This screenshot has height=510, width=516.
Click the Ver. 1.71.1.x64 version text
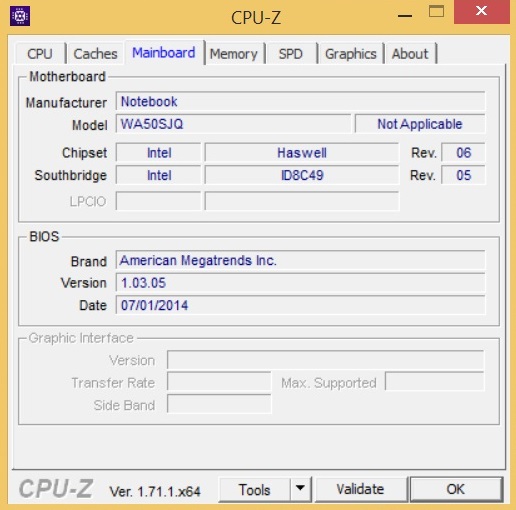(x=155, y=491)
